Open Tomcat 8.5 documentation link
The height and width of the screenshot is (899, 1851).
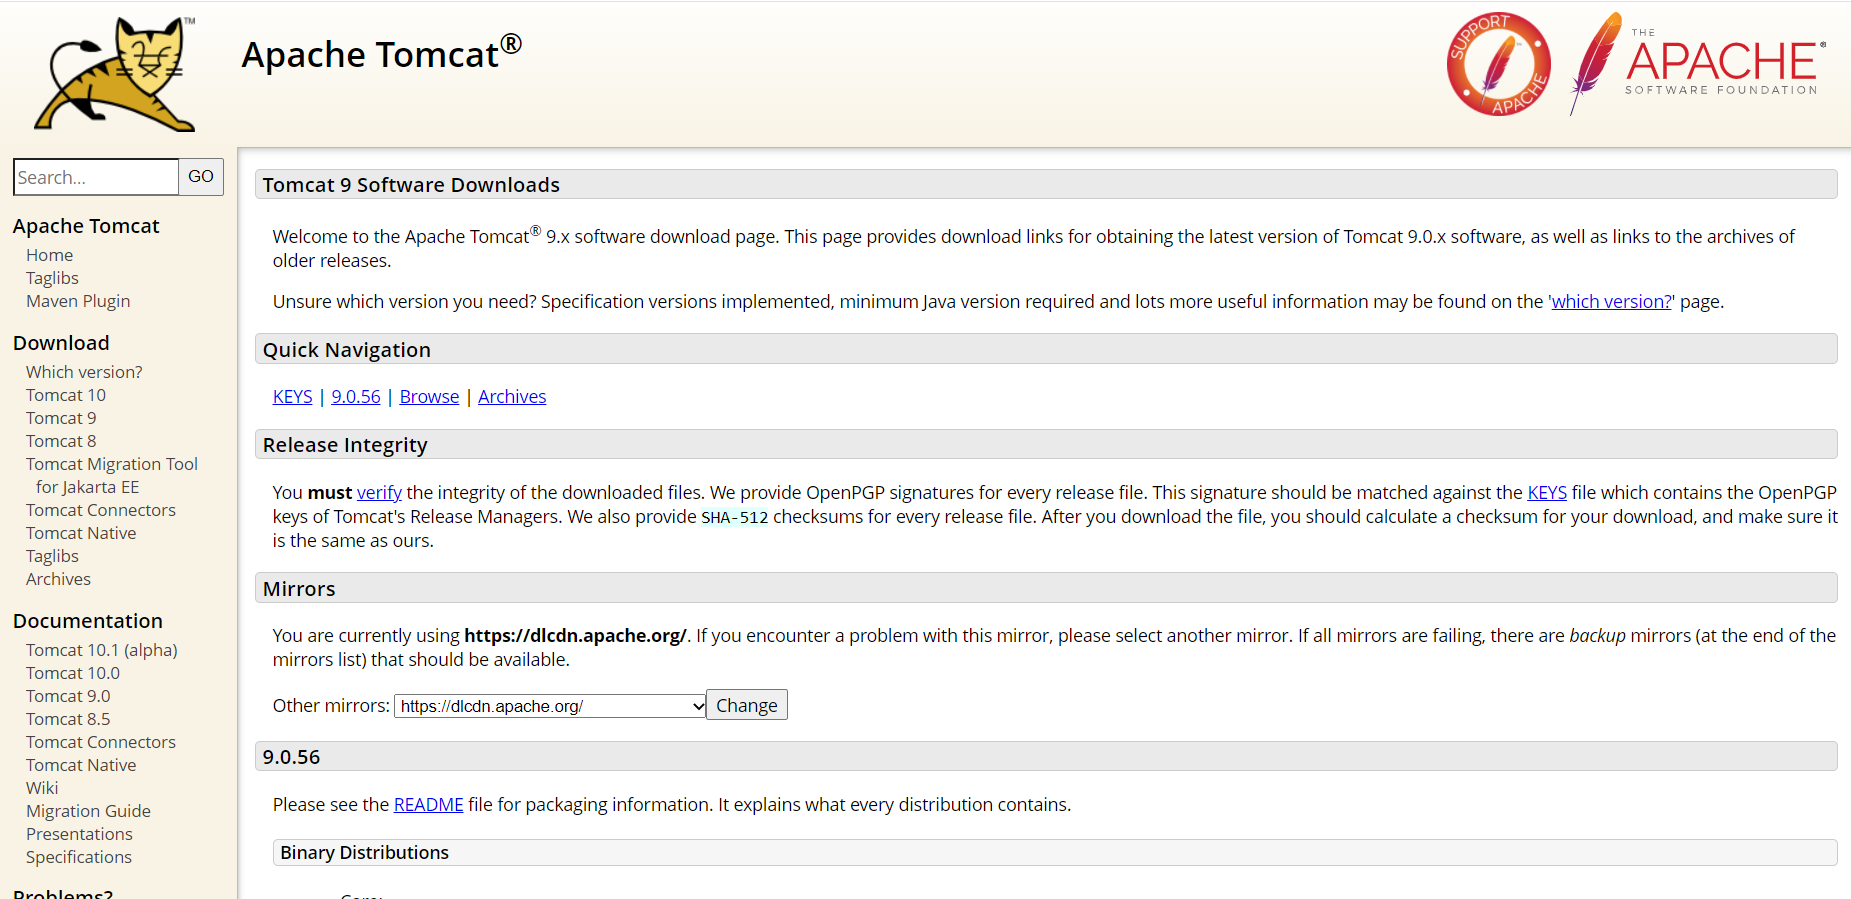pyautogui.click(x=68, y=719)
